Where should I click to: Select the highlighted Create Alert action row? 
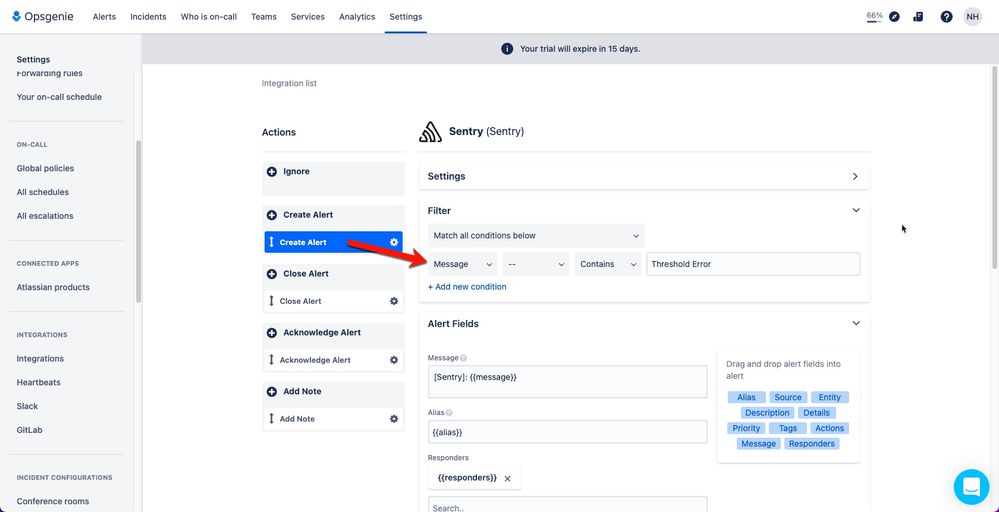pos(333,242)
